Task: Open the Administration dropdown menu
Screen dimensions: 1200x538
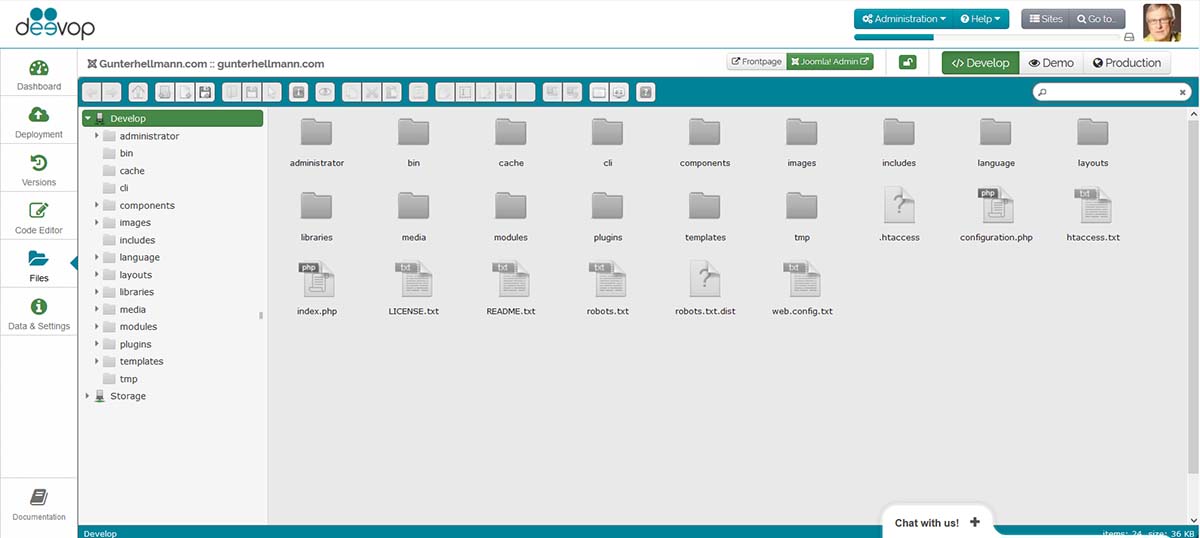Action: (903, 19)
